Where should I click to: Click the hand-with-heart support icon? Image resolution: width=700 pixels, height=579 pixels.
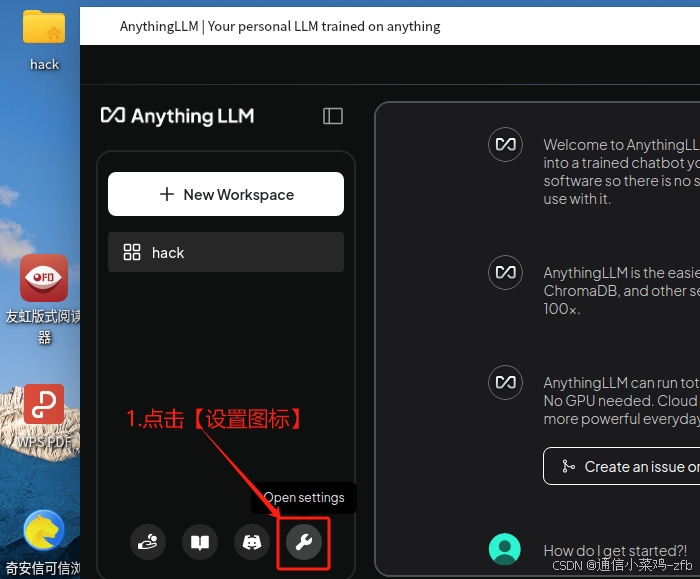point(148,542)
